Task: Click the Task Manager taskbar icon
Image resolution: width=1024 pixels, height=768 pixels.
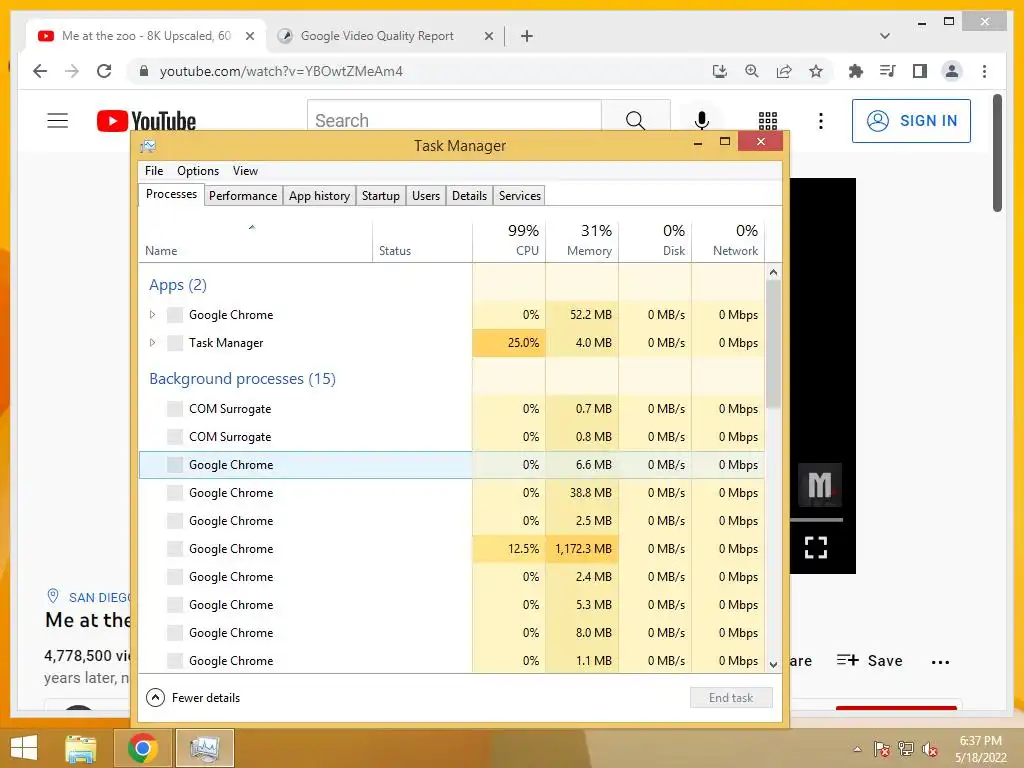Action: (205, 748)
